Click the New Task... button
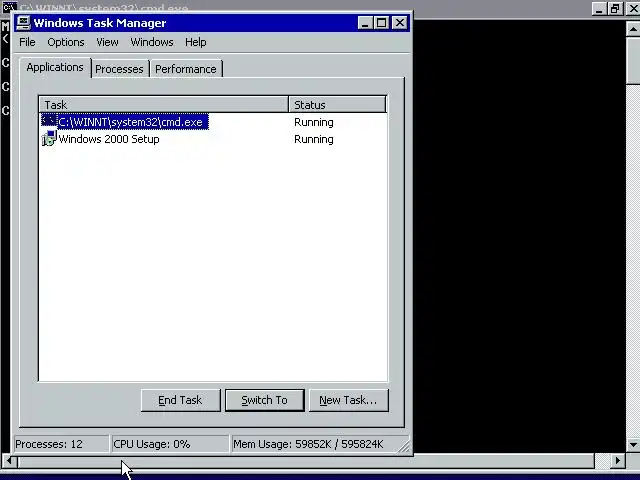 pos(348,400)
